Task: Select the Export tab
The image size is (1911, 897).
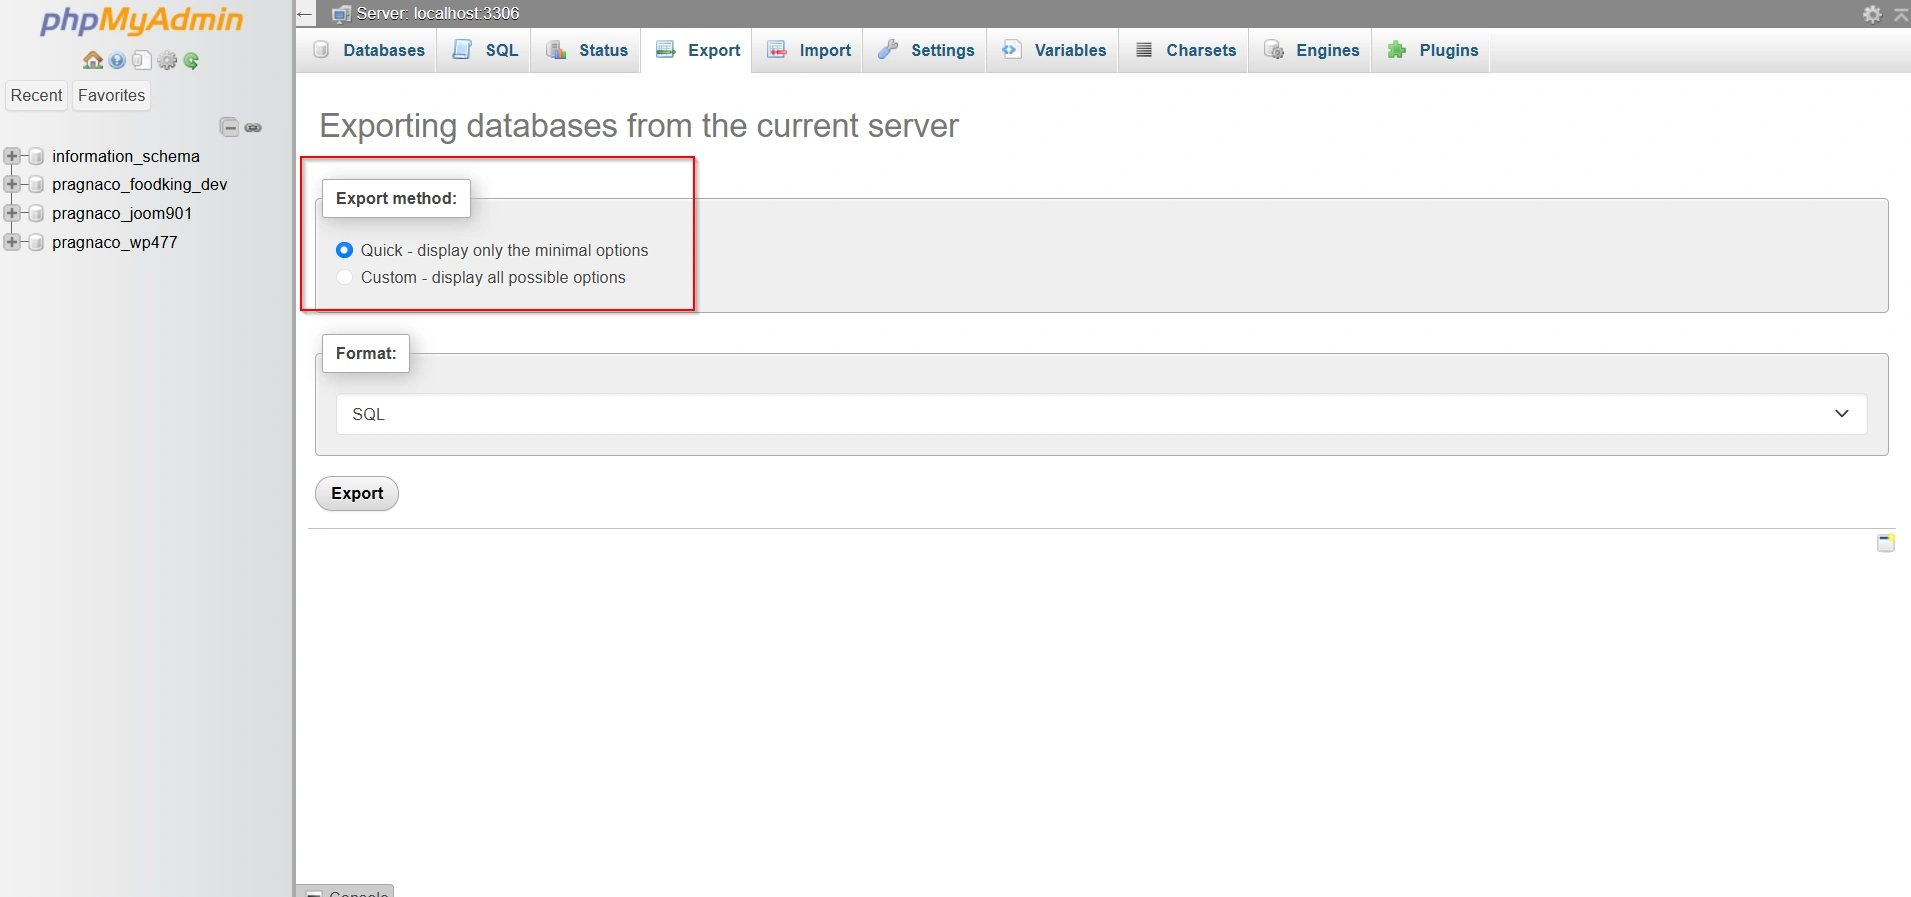Action: click(698, 50)
